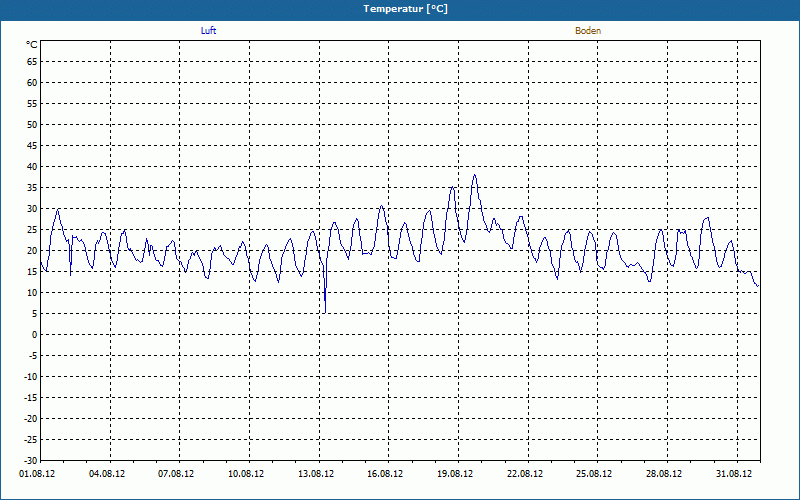The width and height of the screenshot is (800, 500).
Task: Click the lowest temperature dip near 5°C
Action: pos(325,312)
